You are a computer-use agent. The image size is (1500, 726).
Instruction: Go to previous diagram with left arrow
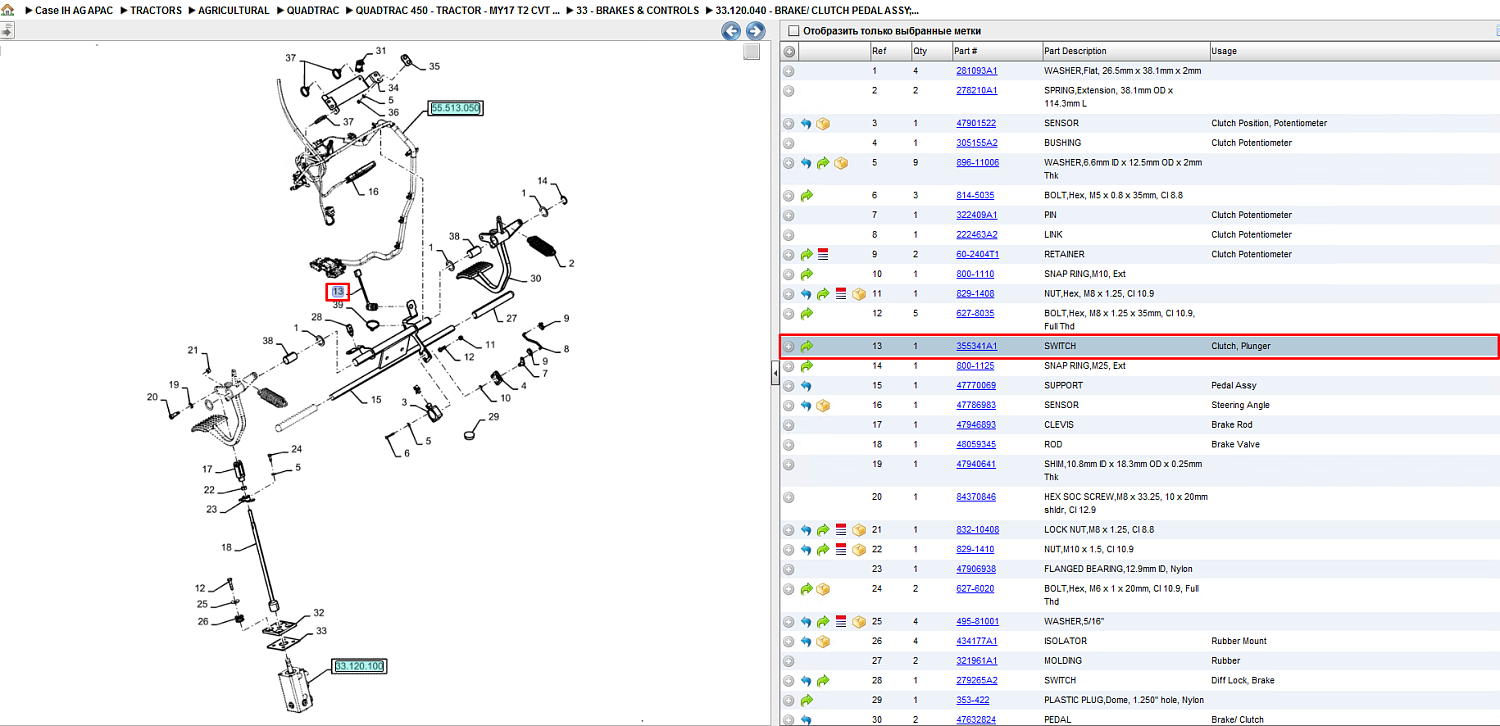point(731,31)
